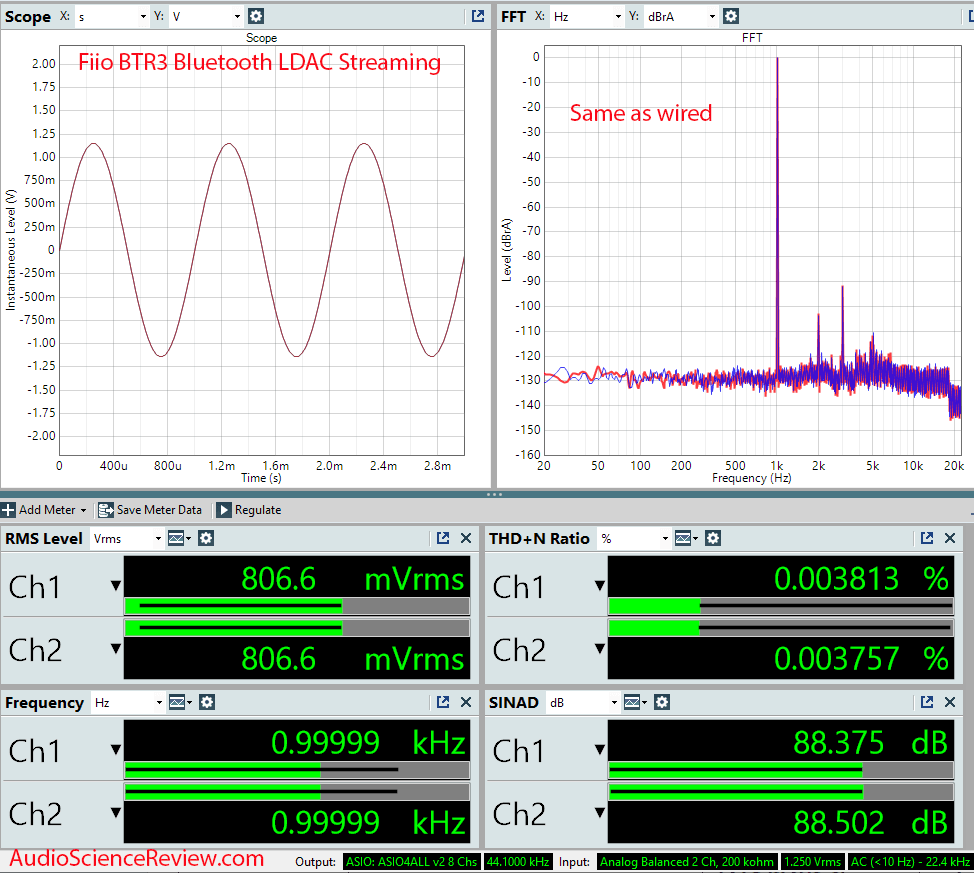Open Frequency meter settings gear

[207, 702]
